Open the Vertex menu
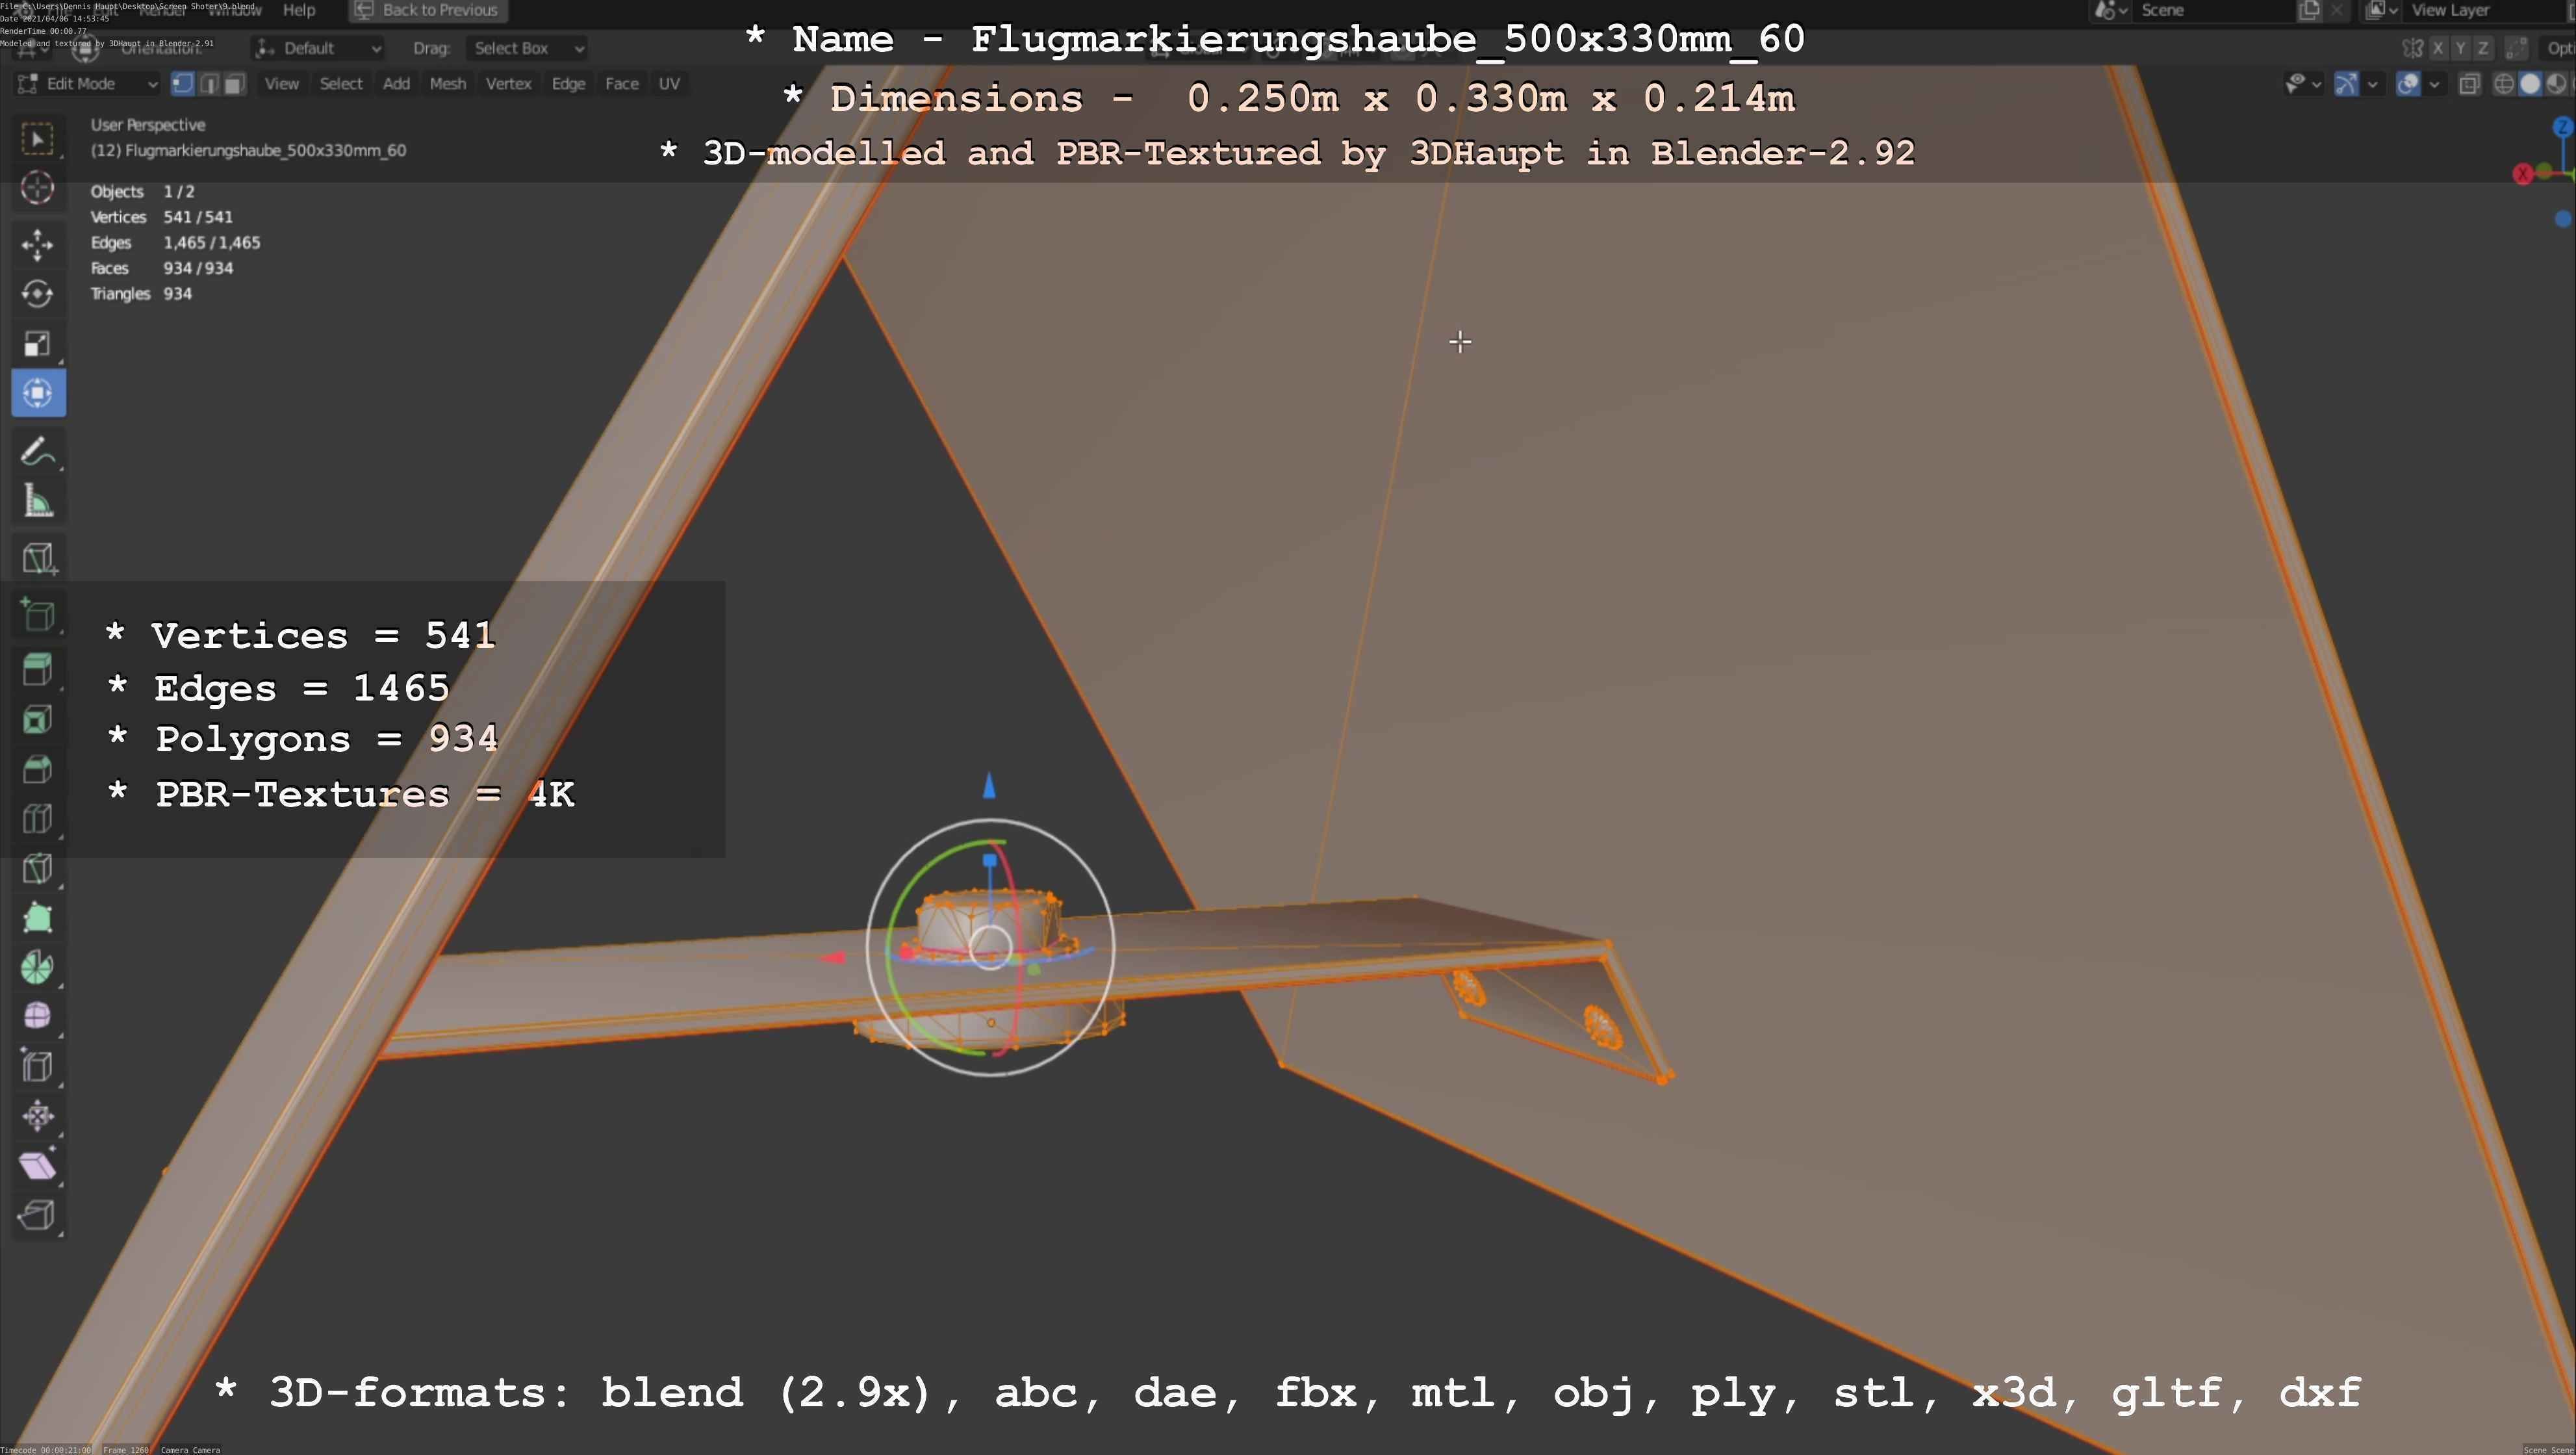This screenshot has width=2576, height=1455. (508, 84)
